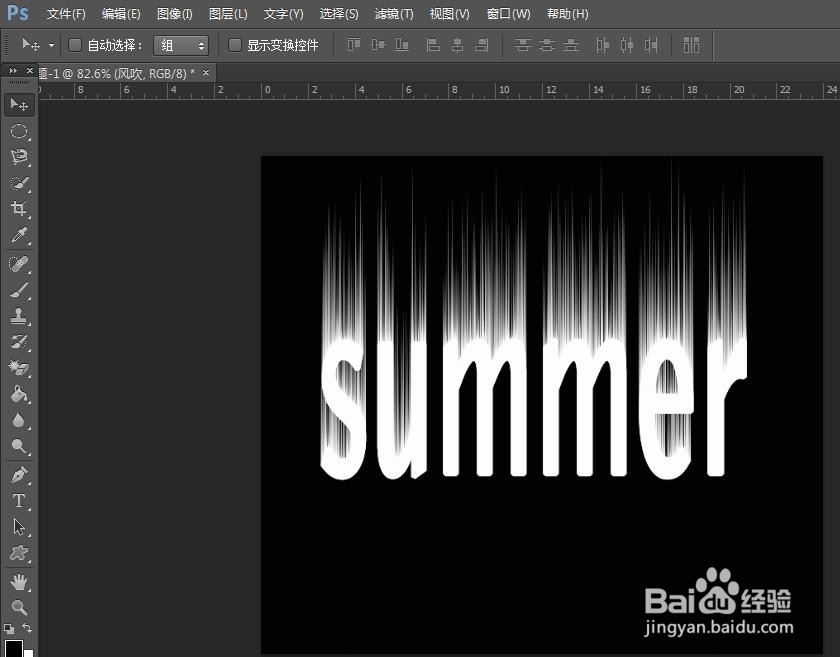Expand the toolbox double-arrow toggle
Screen dimensions: 840x657
(13, 70)
